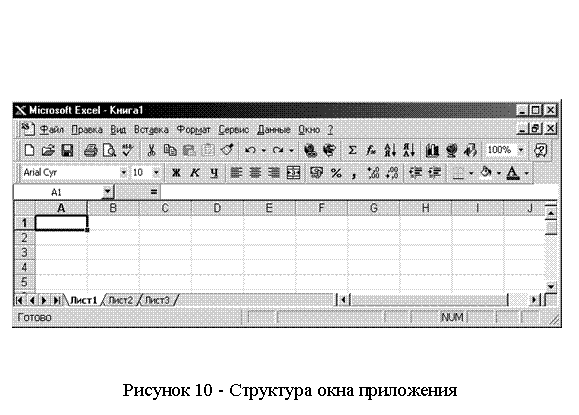
Task: Apply fill color paint bucket
Action: tap(486, 172)
